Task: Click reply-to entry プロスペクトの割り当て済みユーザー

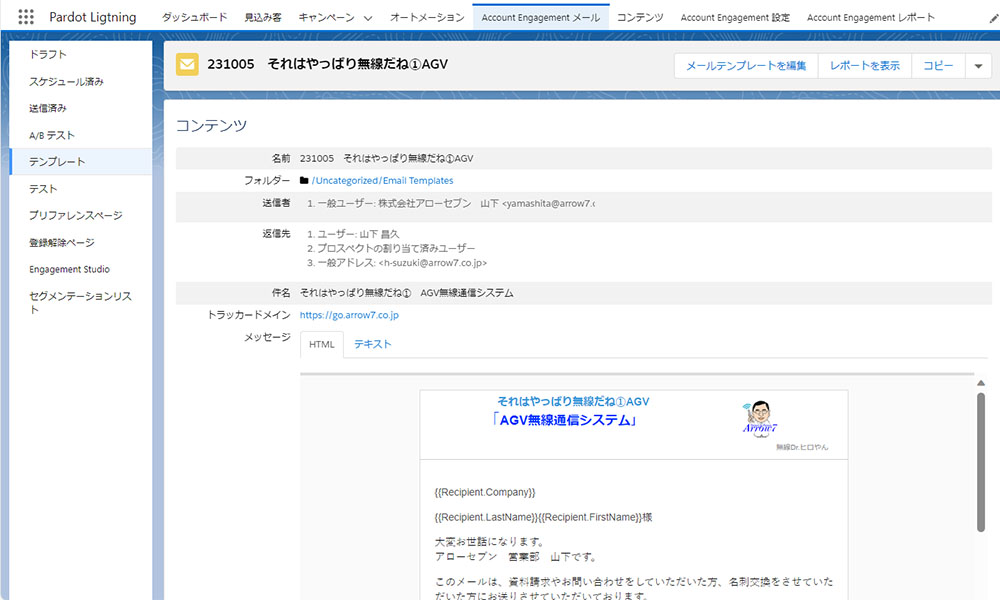Action: tap(391, 248)
